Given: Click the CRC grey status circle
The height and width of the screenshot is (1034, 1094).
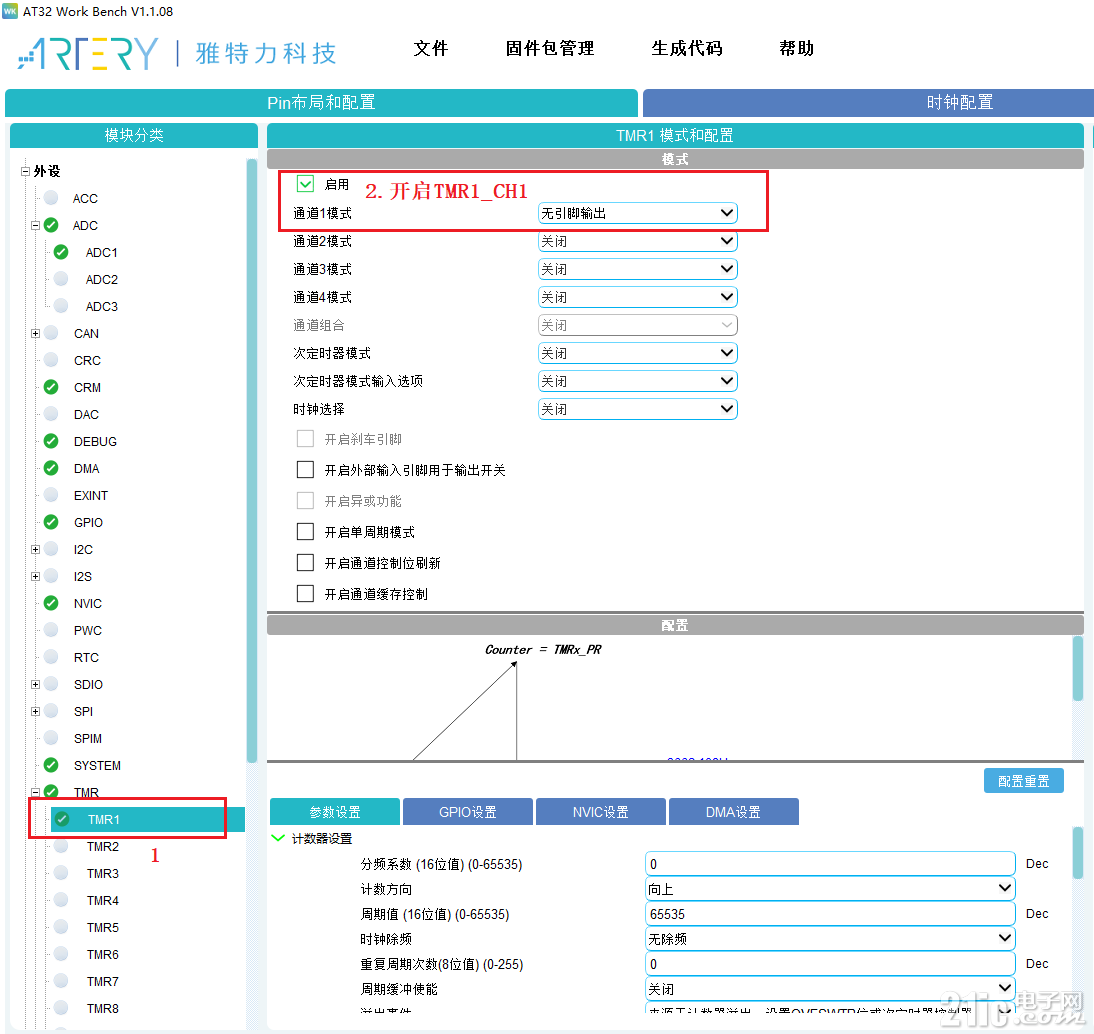Looking at the screenshot, I should [x=51, y=360].
